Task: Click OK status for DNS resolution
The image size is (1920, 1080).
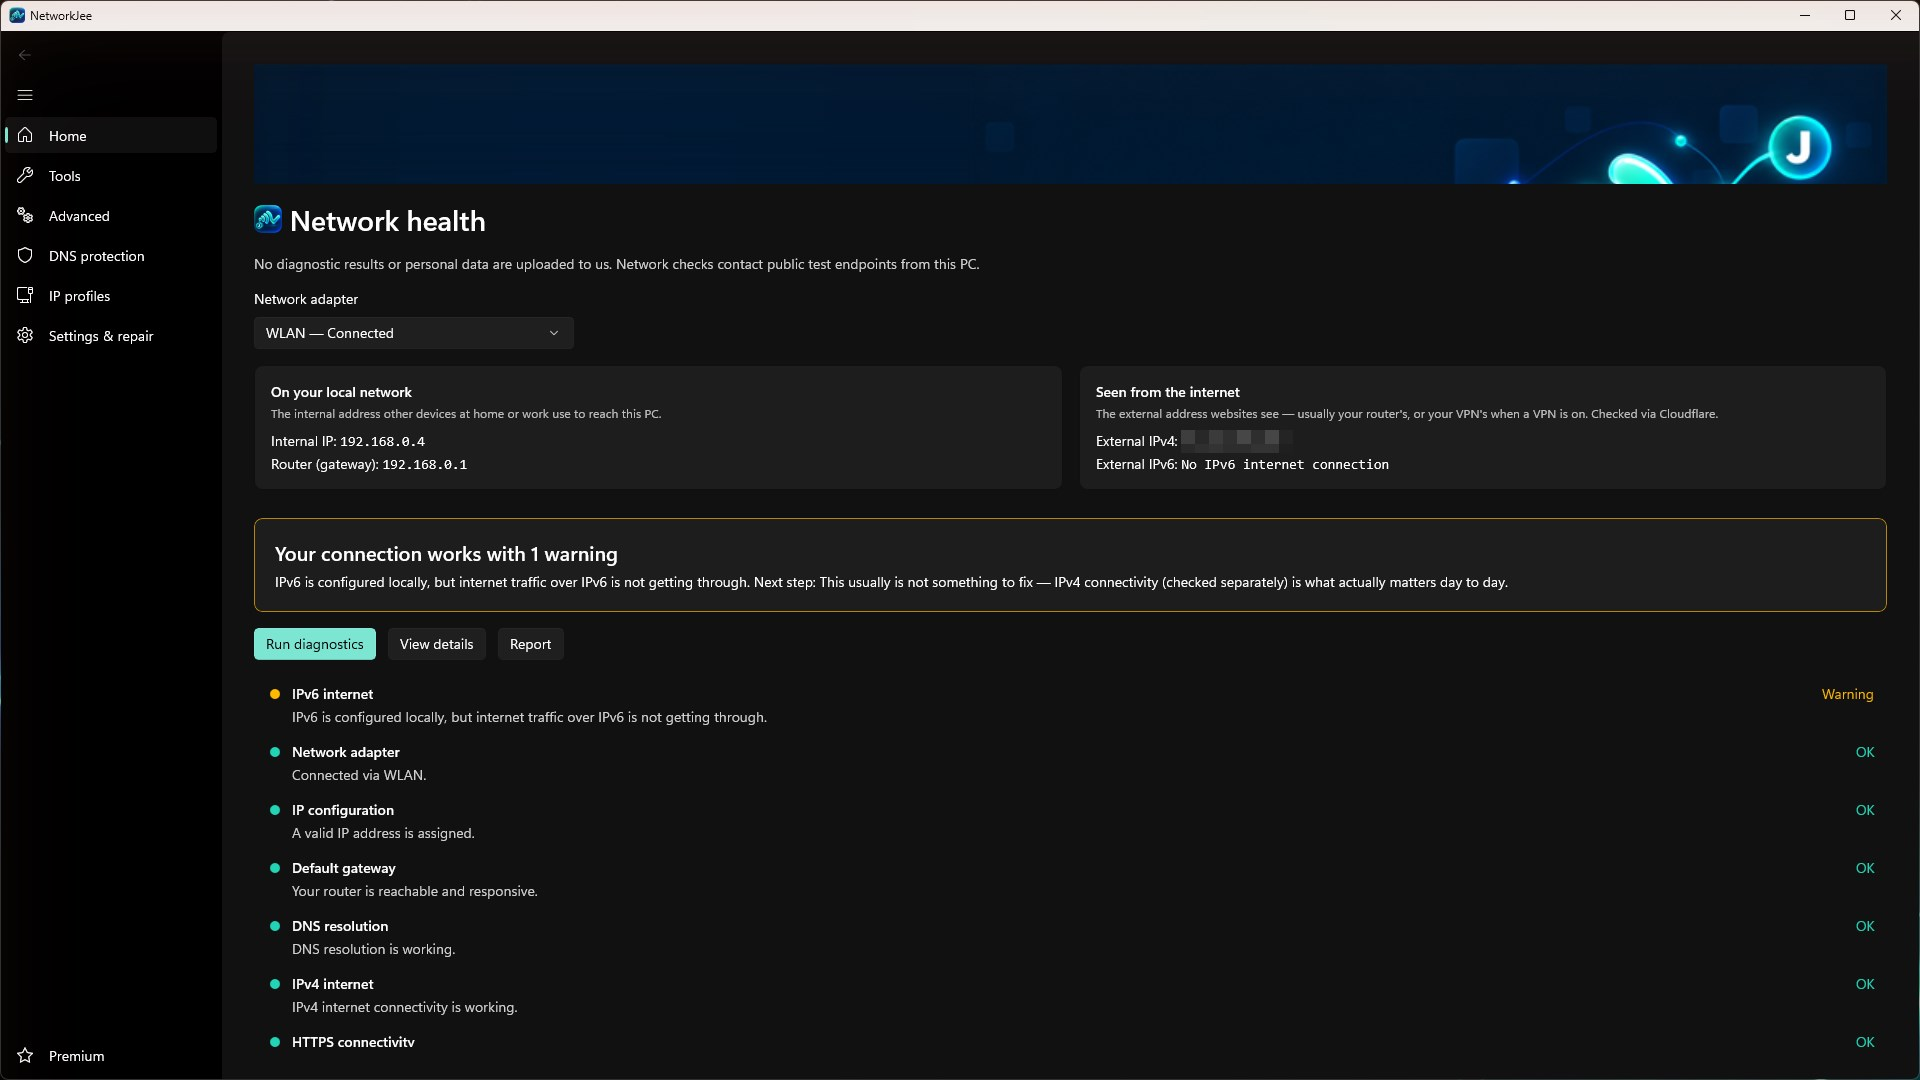Action: tap(1865, 926)
